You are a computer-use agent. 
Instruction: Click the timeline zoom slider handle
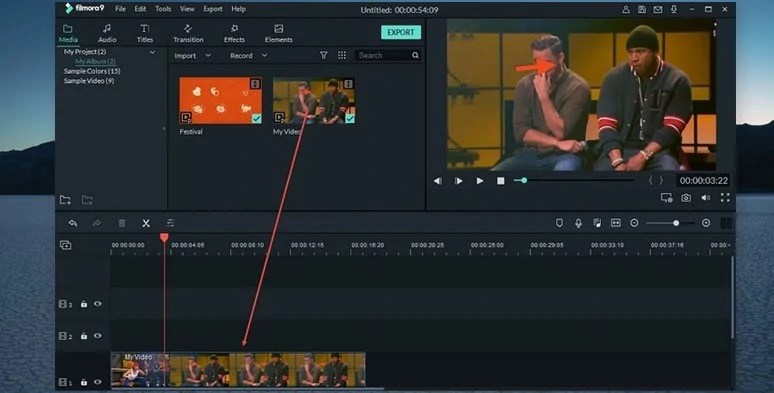point(676,223)
